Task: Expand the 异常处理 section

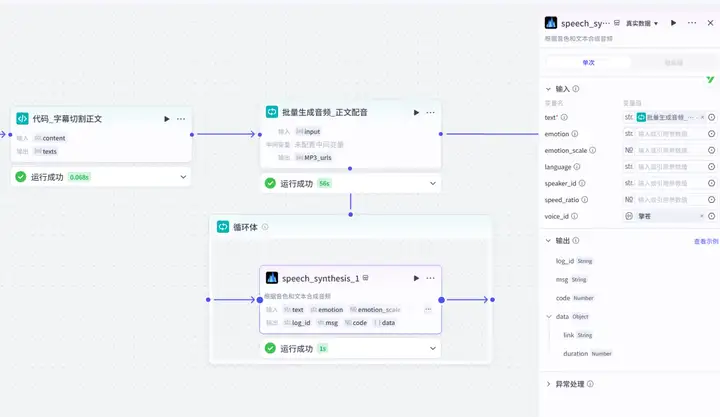Action: 548,384
